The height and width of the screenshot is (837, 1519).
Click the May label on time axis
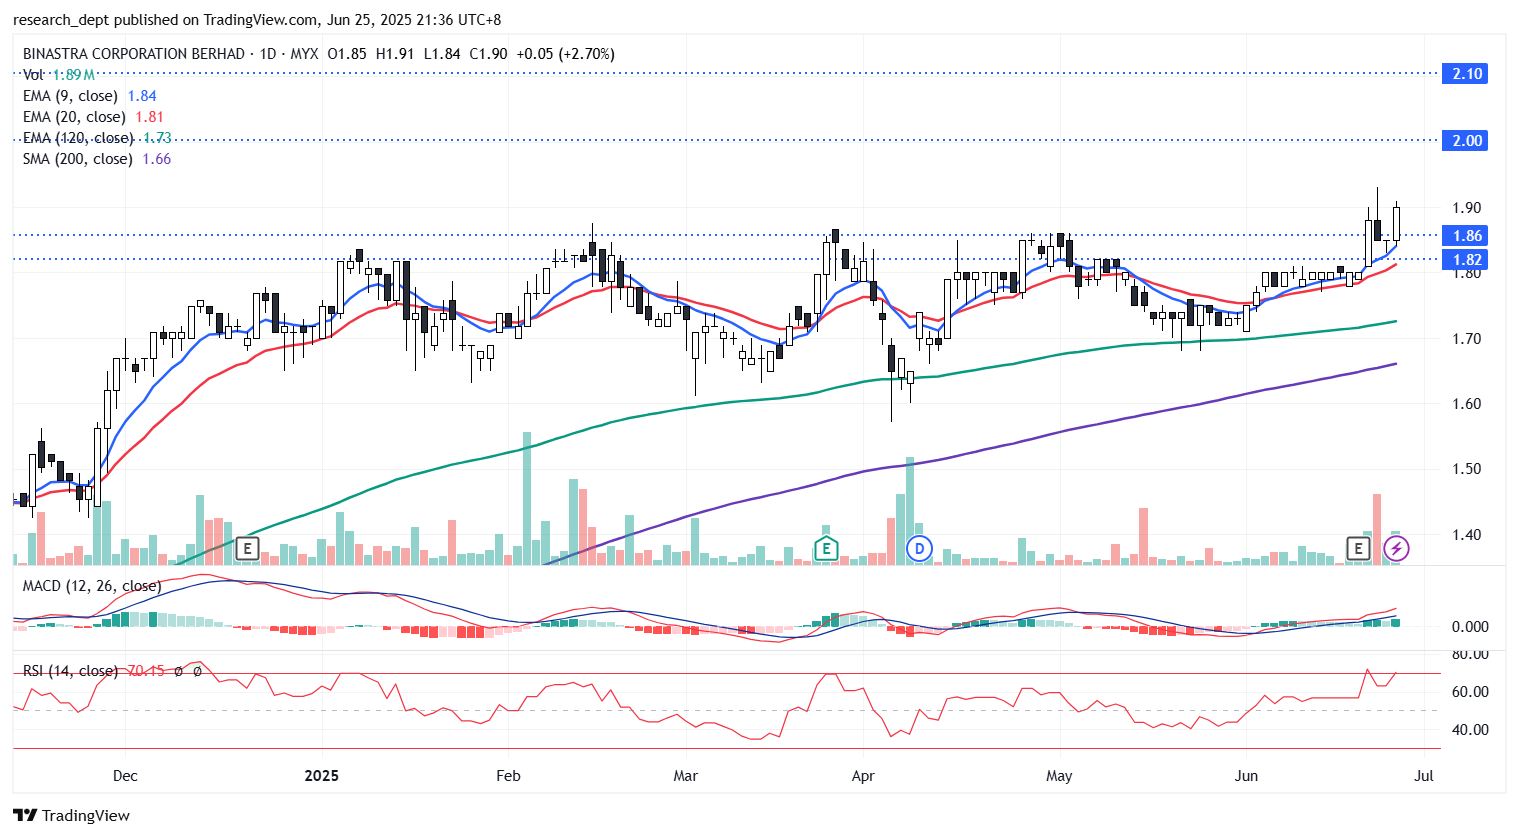(1059, 776)
